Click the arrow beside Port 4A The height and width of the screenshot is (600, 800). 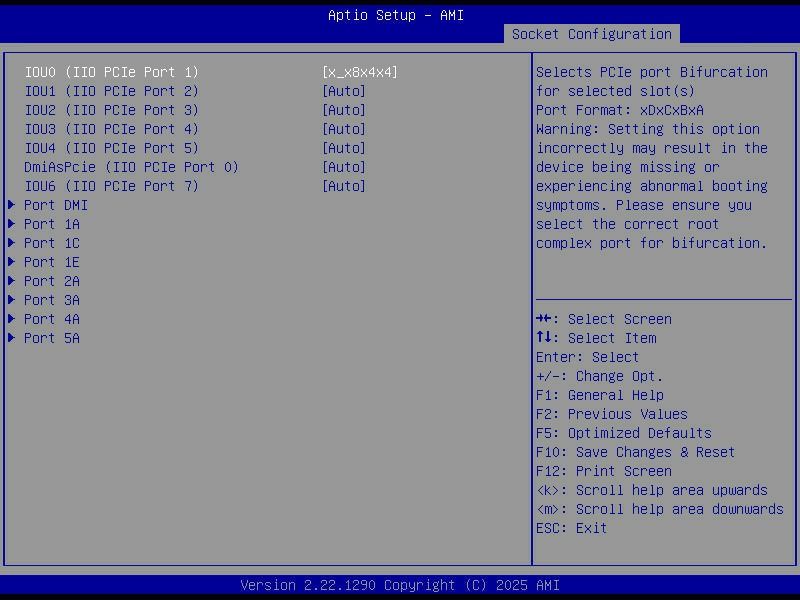11,319
